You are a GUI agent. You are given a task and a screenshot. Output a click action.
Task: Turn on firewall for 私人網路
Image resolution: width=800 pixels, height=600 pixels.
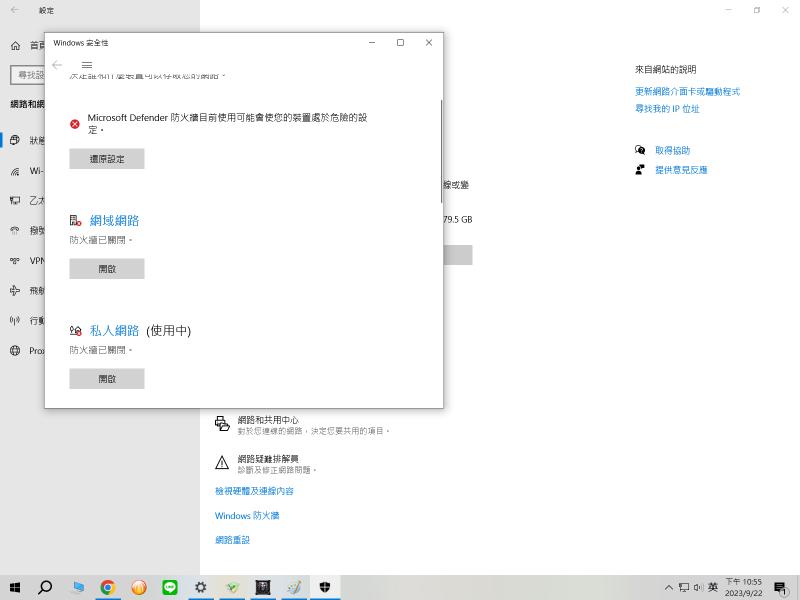[107, 379]
